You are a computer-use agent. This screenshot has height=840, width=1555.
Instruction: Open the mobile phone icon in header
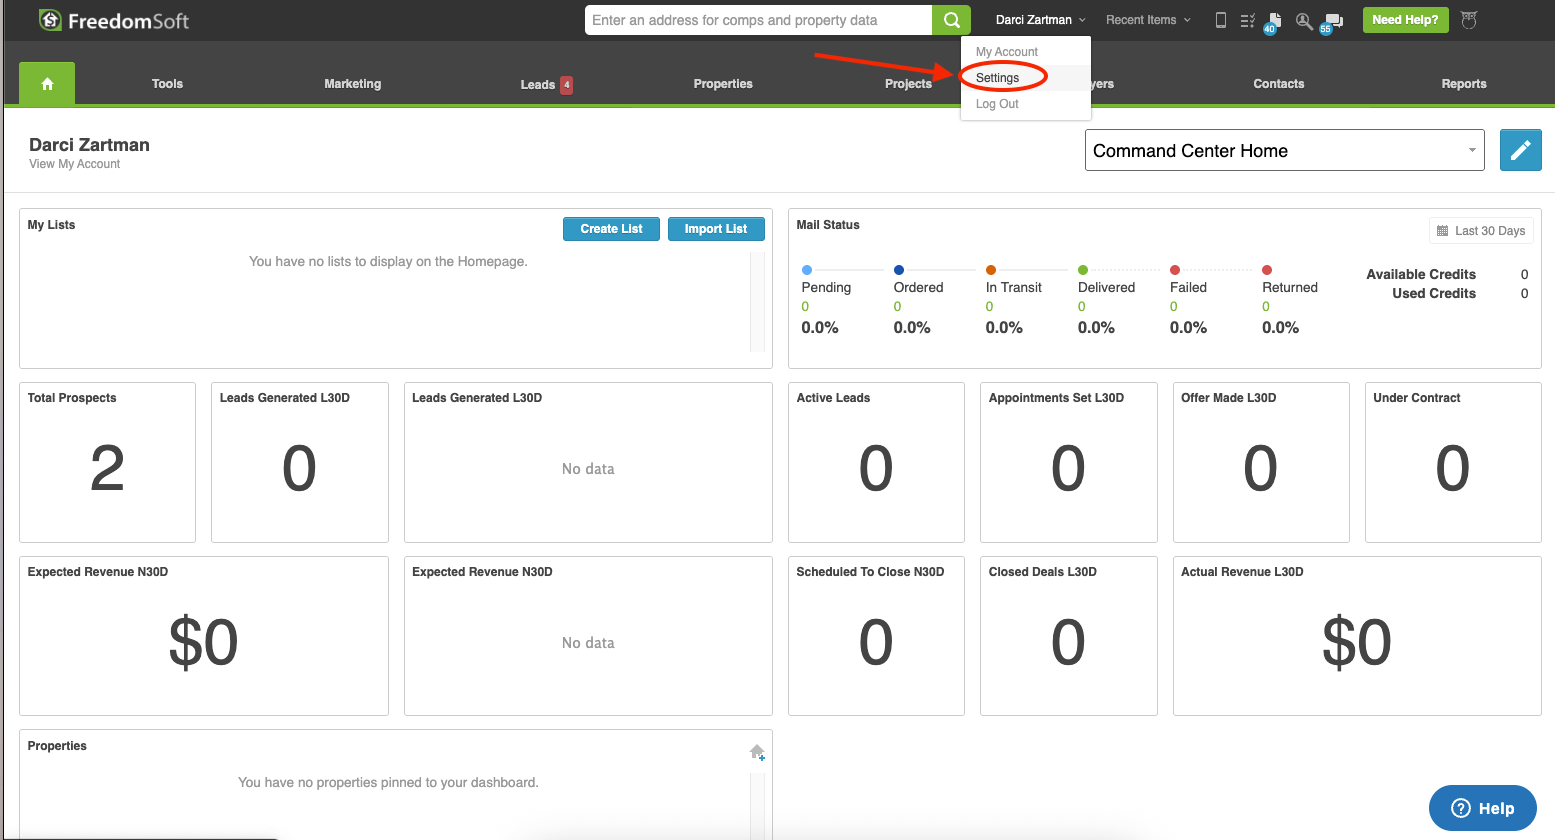pos(1220,20)
